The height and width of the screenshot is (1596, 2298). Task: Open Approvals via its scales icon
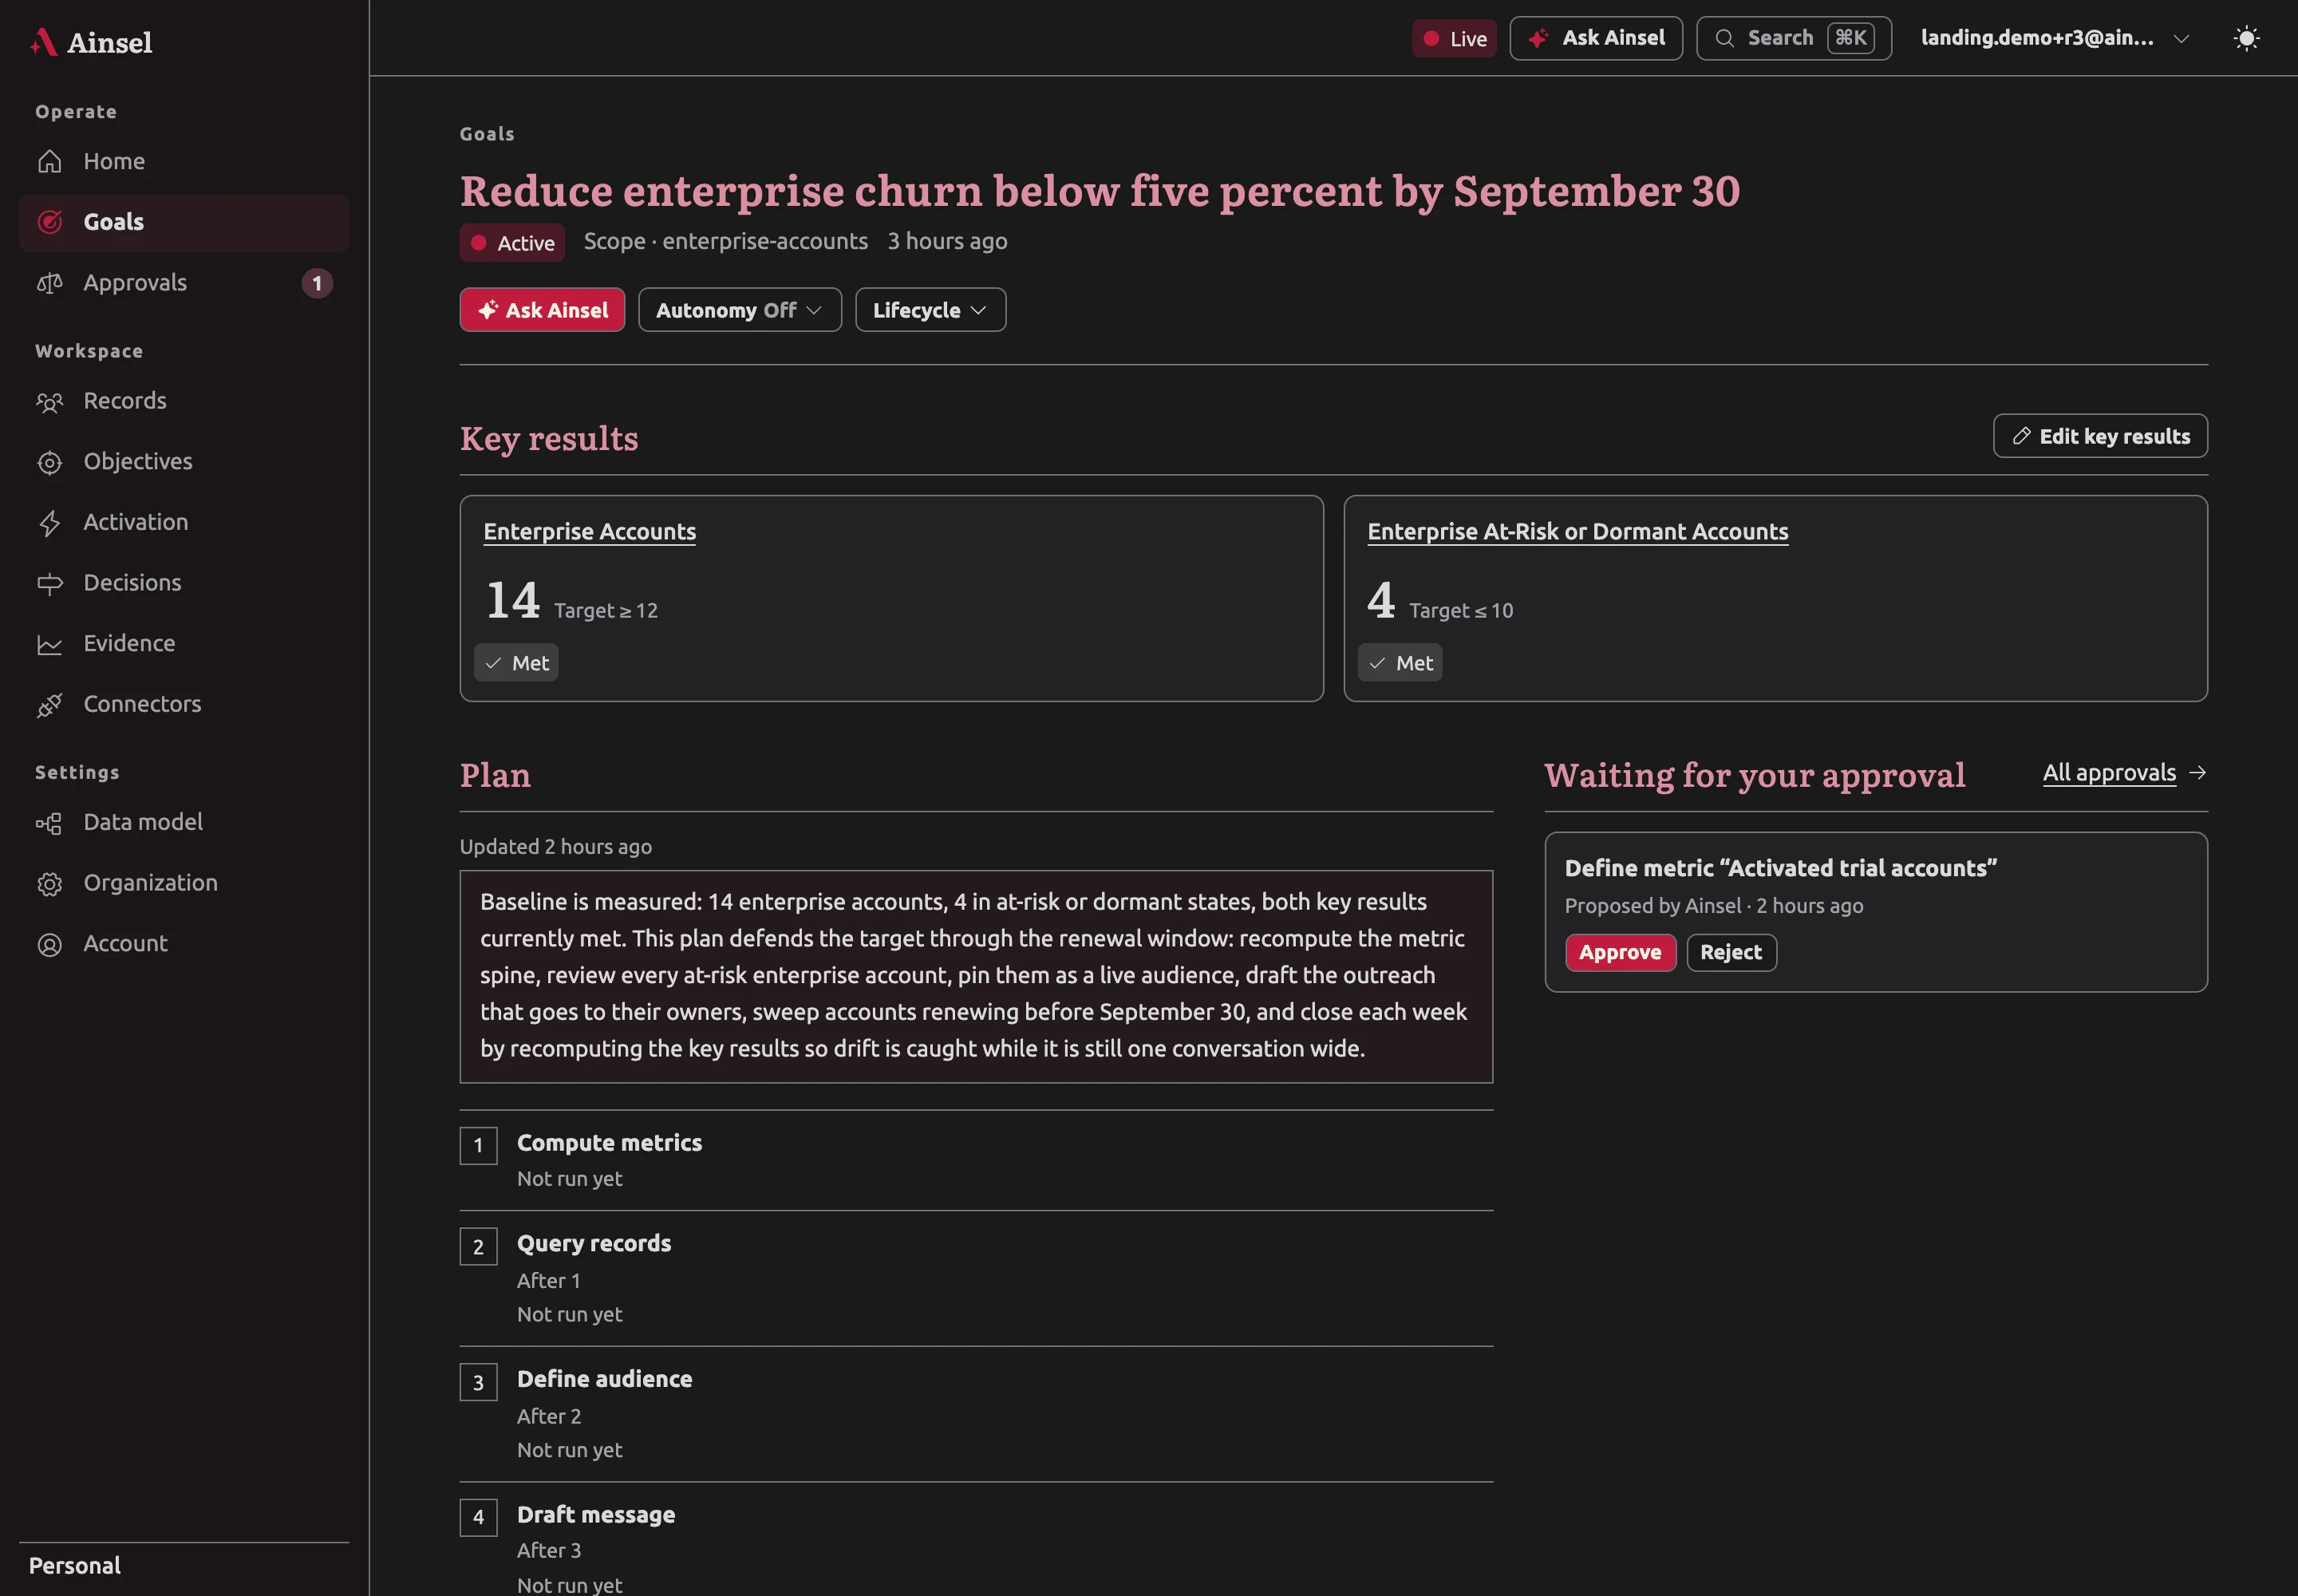[50, 283]
